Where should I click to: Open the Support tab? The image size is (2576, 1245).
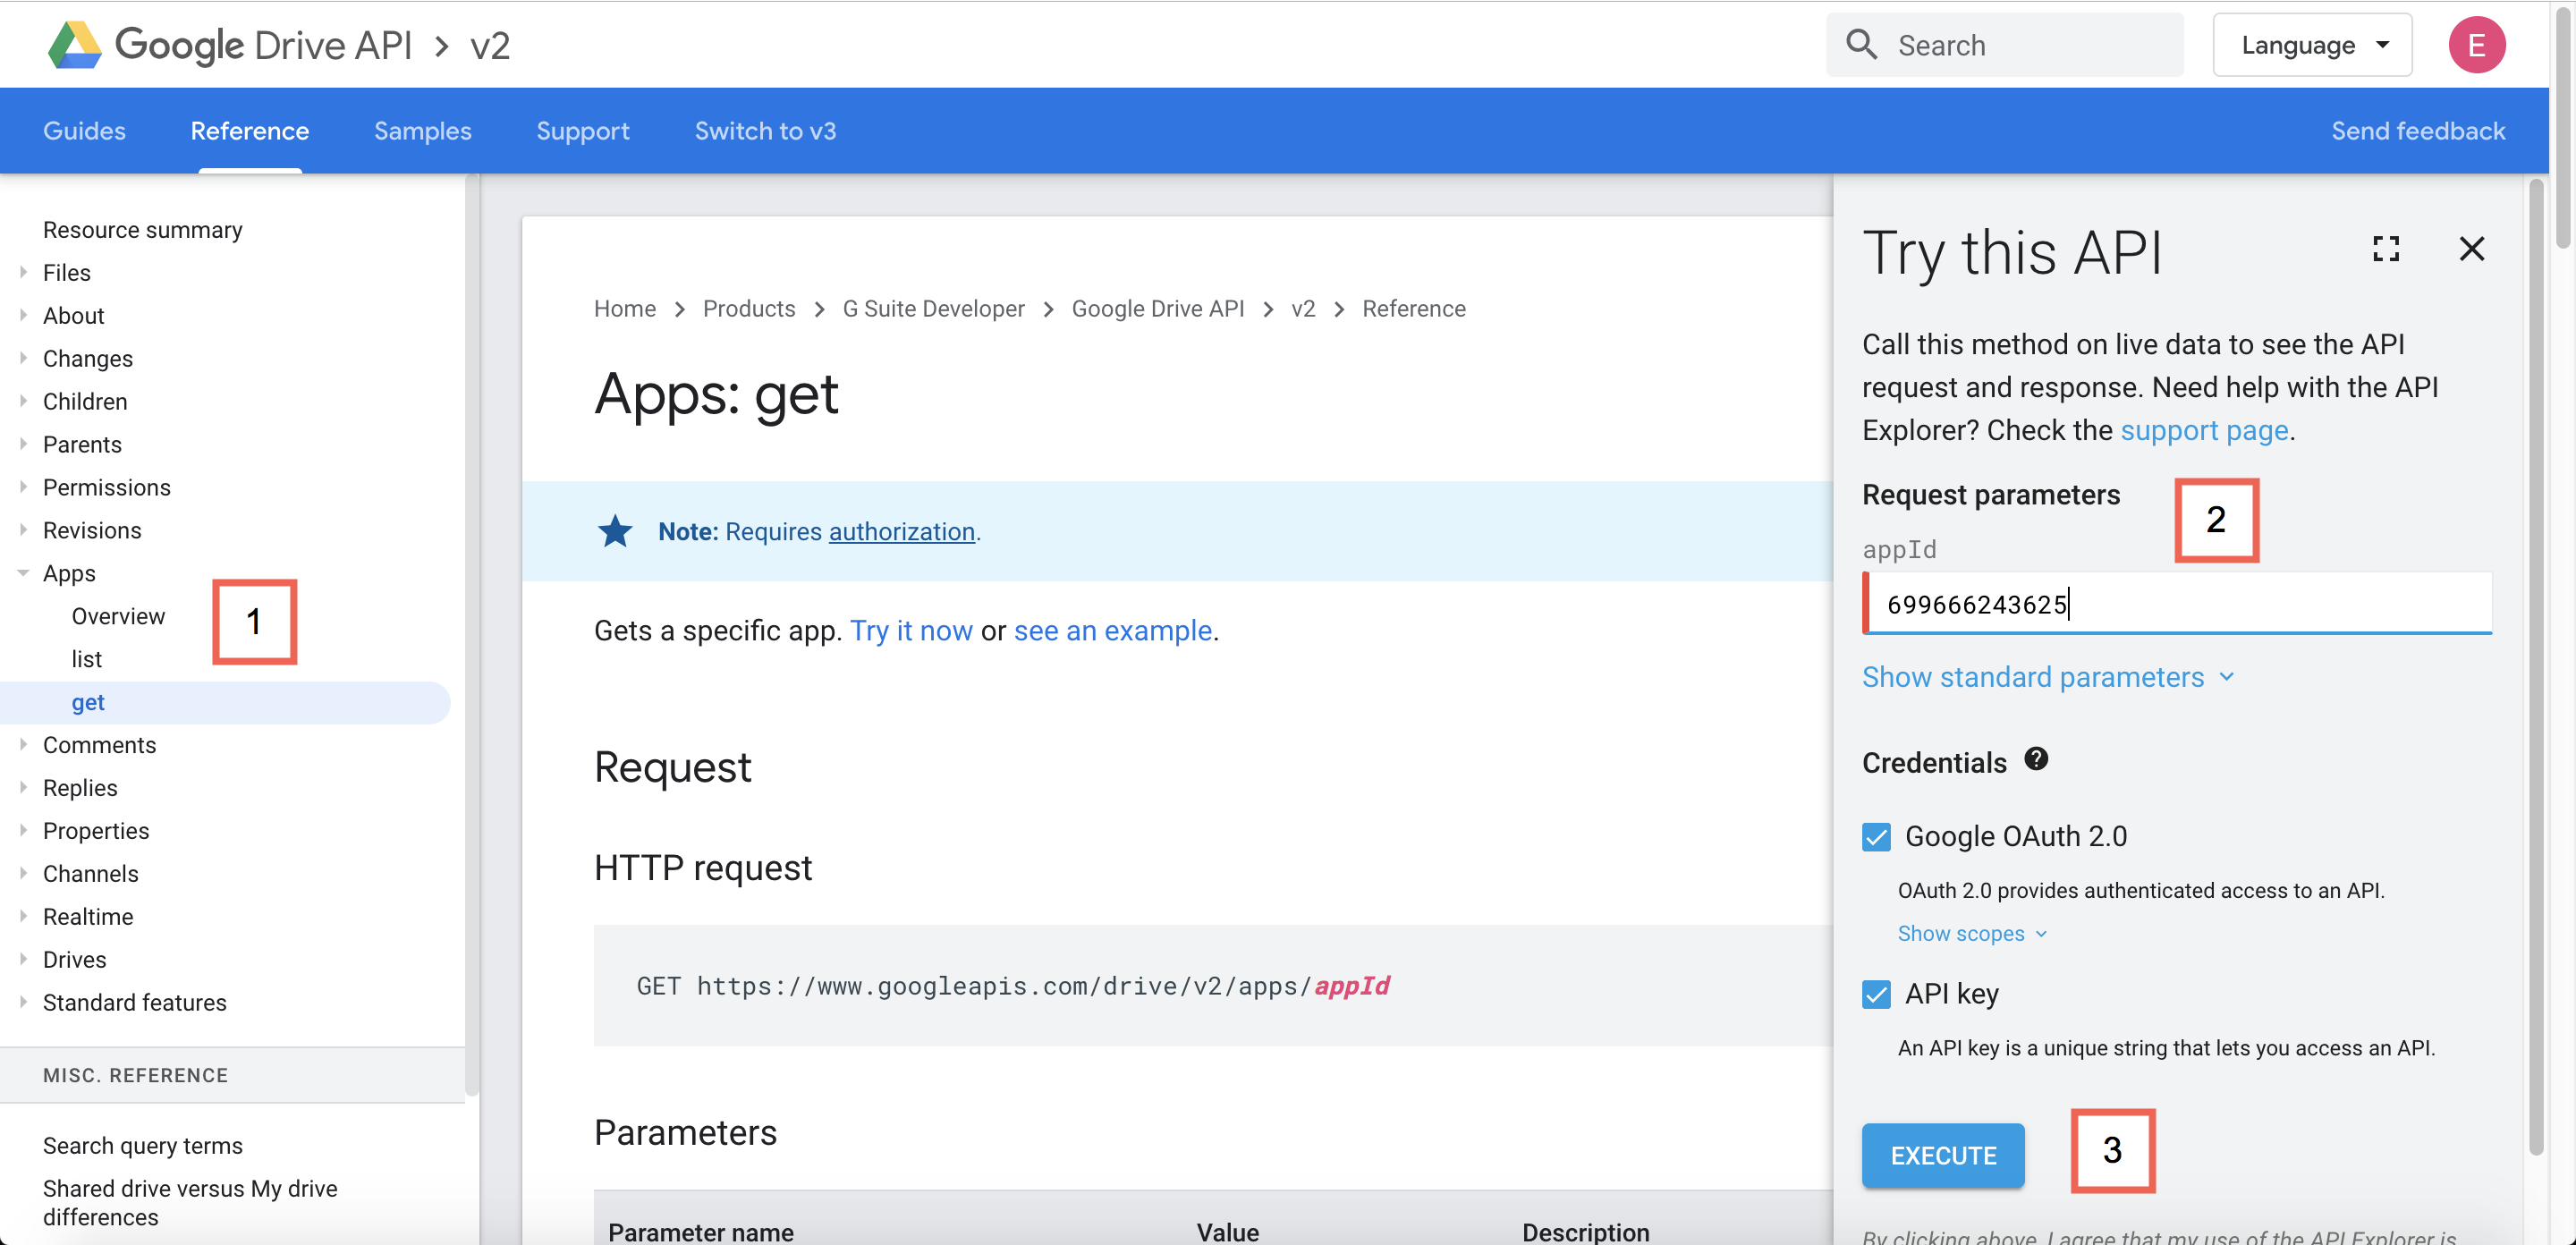[x=583, y=131]
